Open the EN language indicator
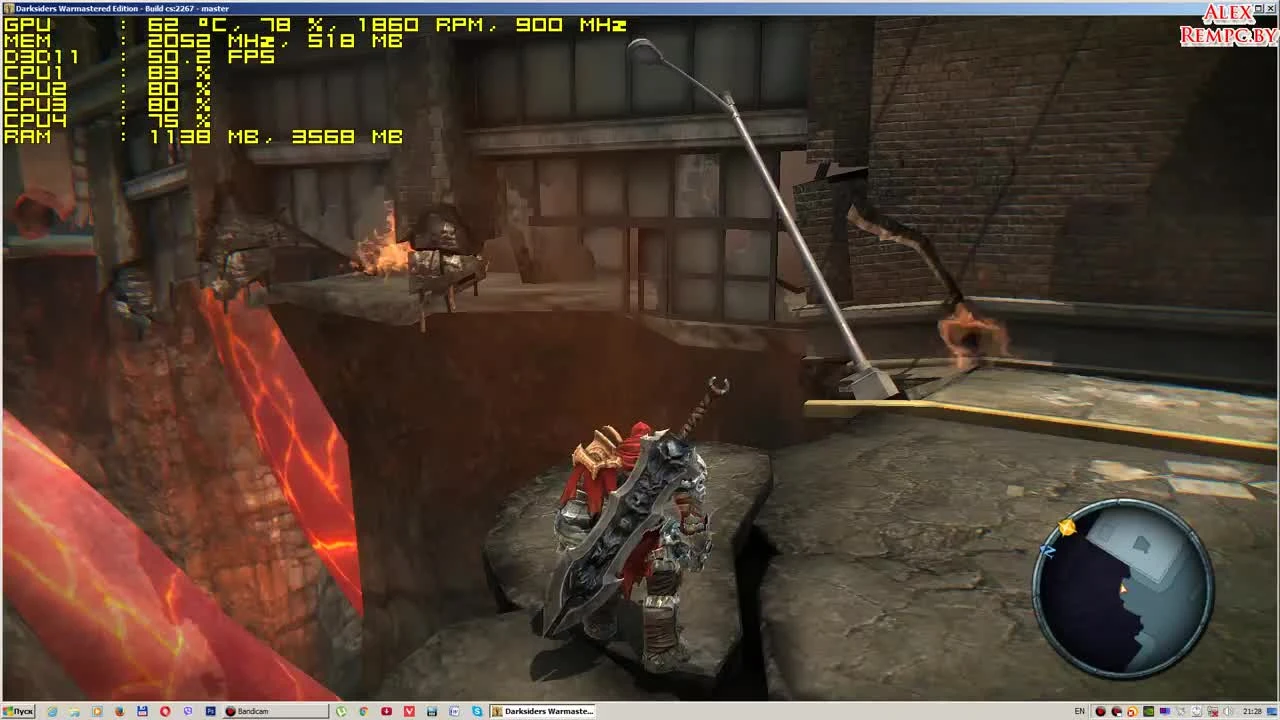This screenshot has width=1280, height=720. (x=1079, y=711)
